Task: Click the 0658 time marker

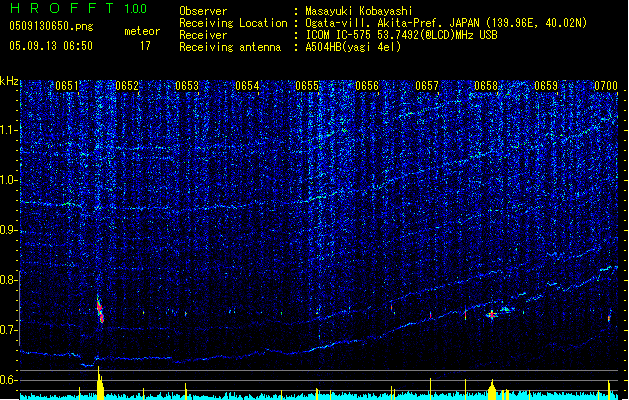Action: pyautogui.click(x=486, y=86)
